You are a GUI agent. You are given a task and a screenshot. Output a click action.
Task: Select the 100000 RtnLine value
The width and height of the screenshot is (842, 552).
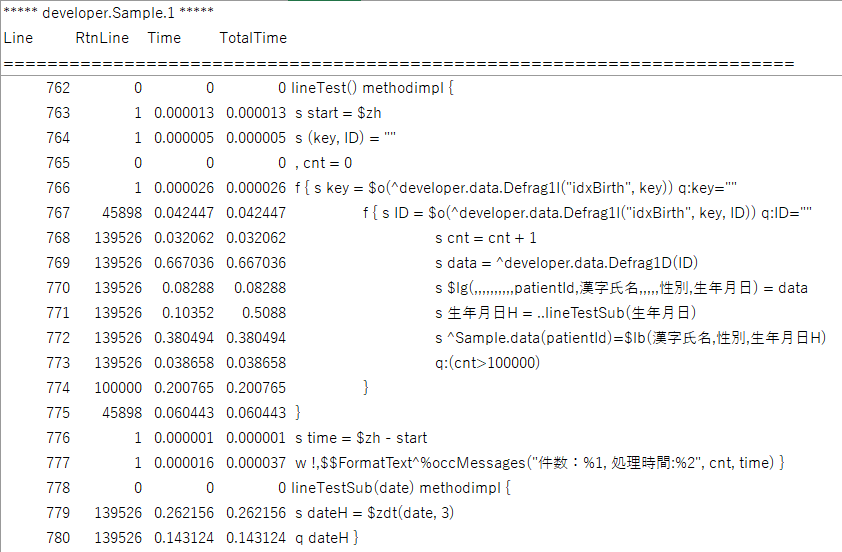116,388
